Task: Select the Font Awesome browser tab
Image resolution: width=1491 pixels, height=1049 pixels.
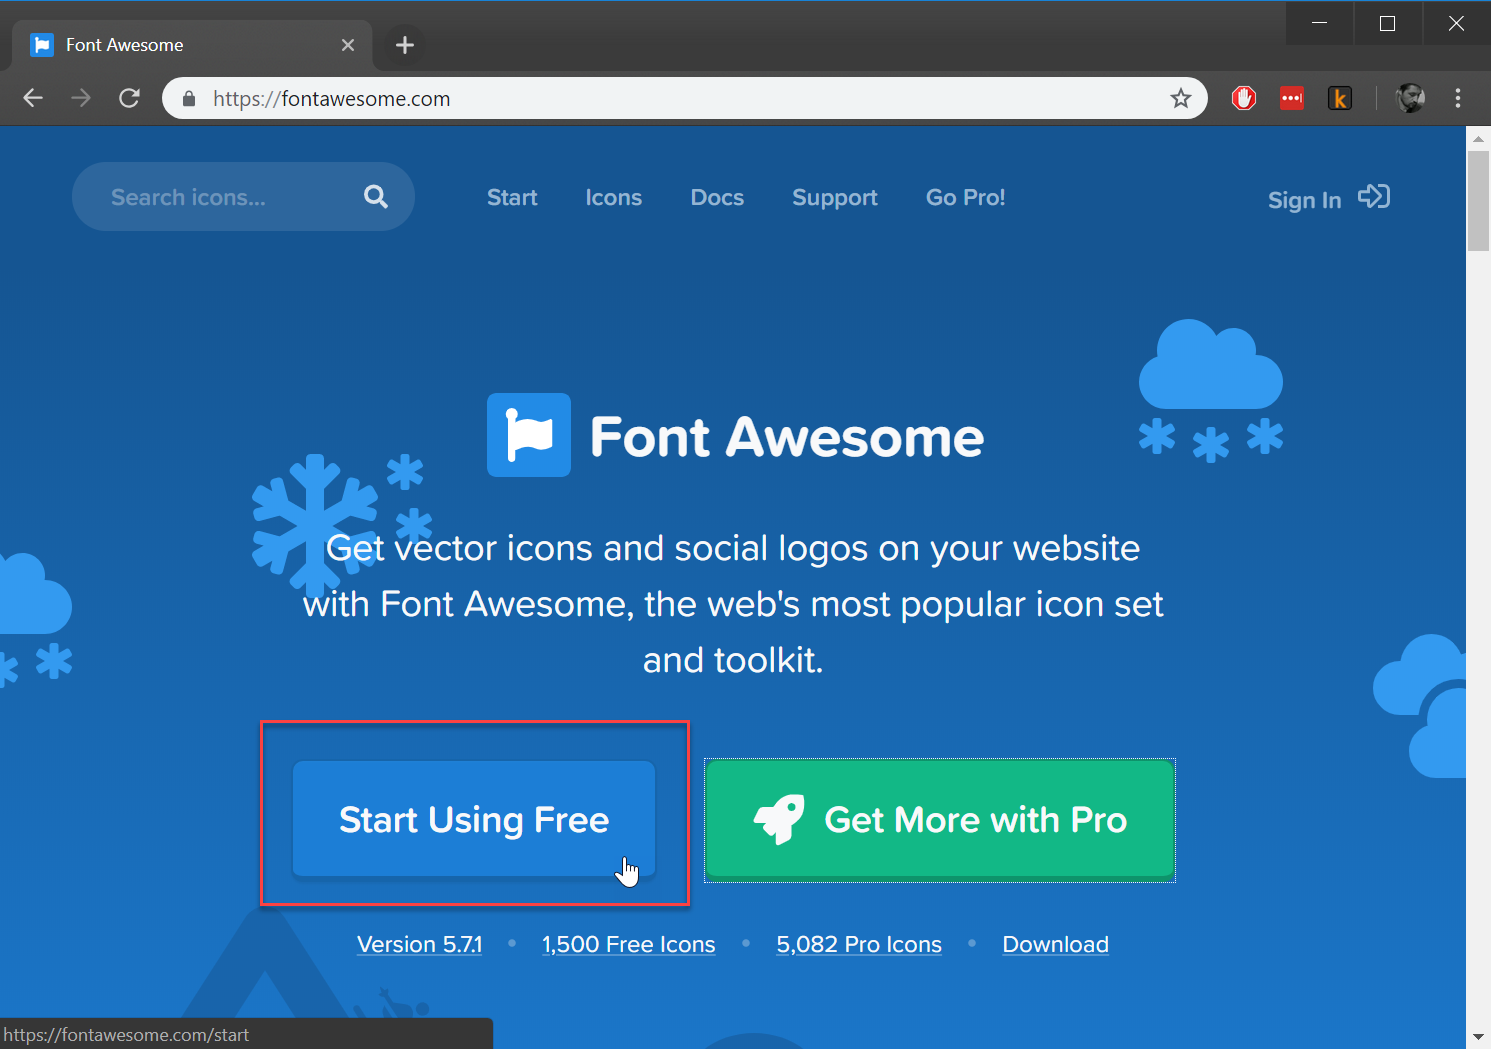Action: tap(192, 45)
